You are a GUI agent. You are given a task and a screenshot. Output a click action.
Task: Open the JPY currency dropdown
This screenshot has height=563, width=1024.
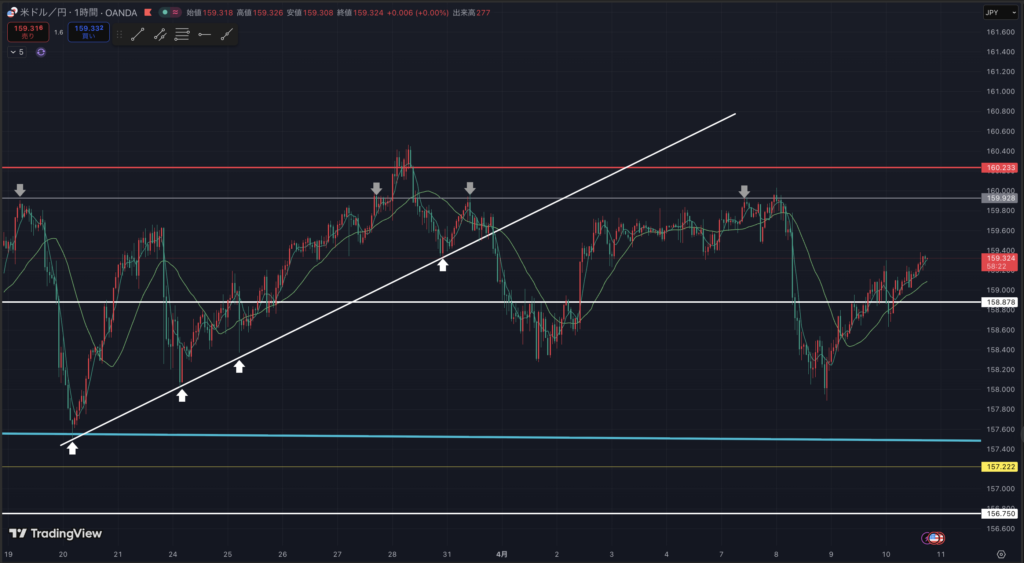pyautogui.click(x=995, y=12)
